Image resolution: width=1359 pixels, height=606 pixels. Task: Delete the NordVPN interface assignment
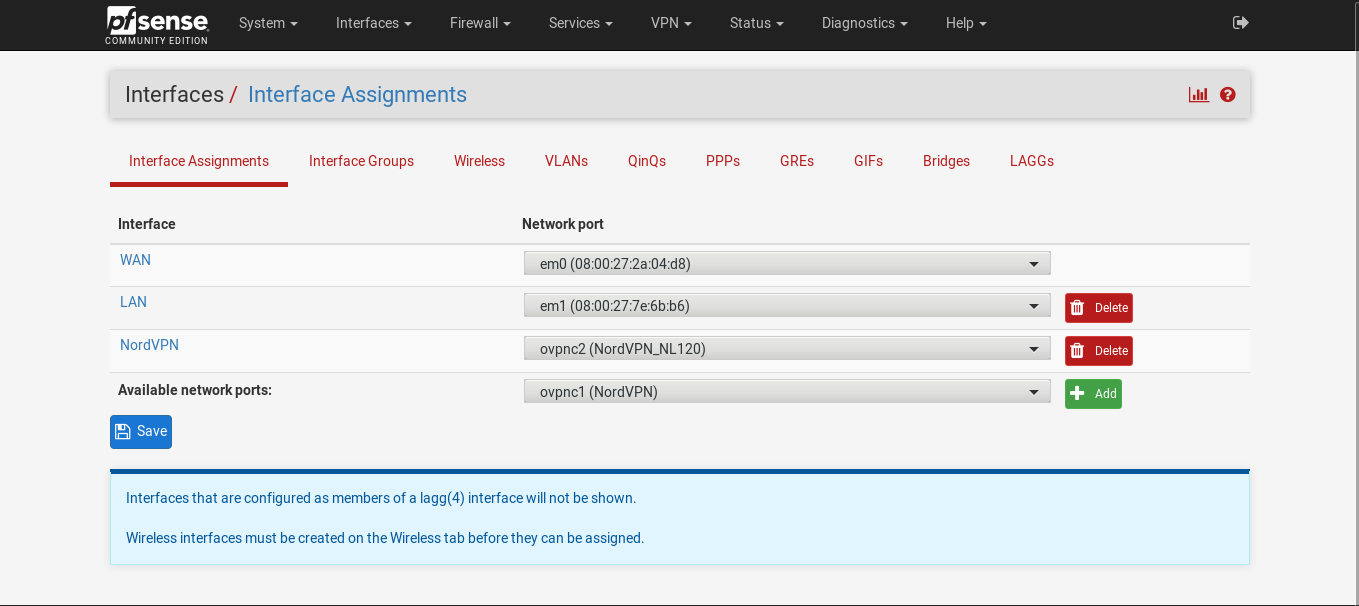[1098, 351]
